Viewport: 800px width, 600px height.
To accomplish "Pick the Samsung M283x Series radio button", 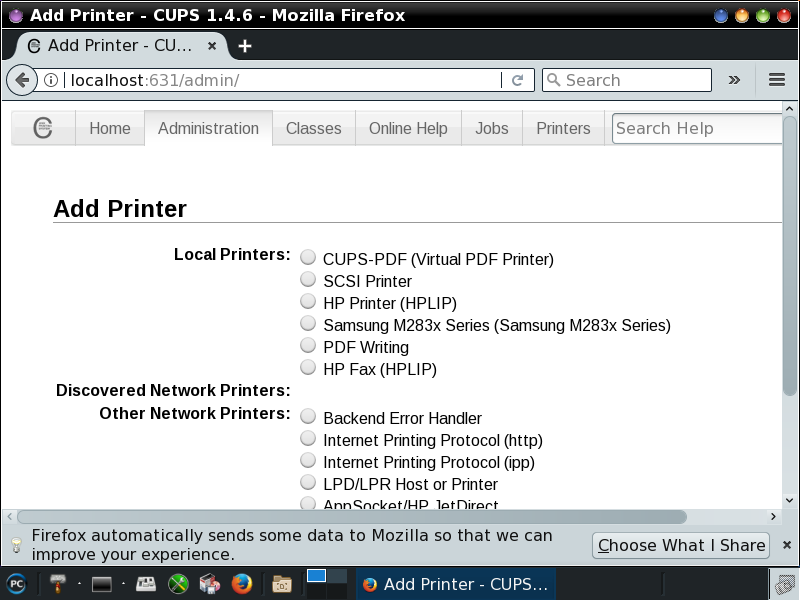I will click(x=308, y=324).
